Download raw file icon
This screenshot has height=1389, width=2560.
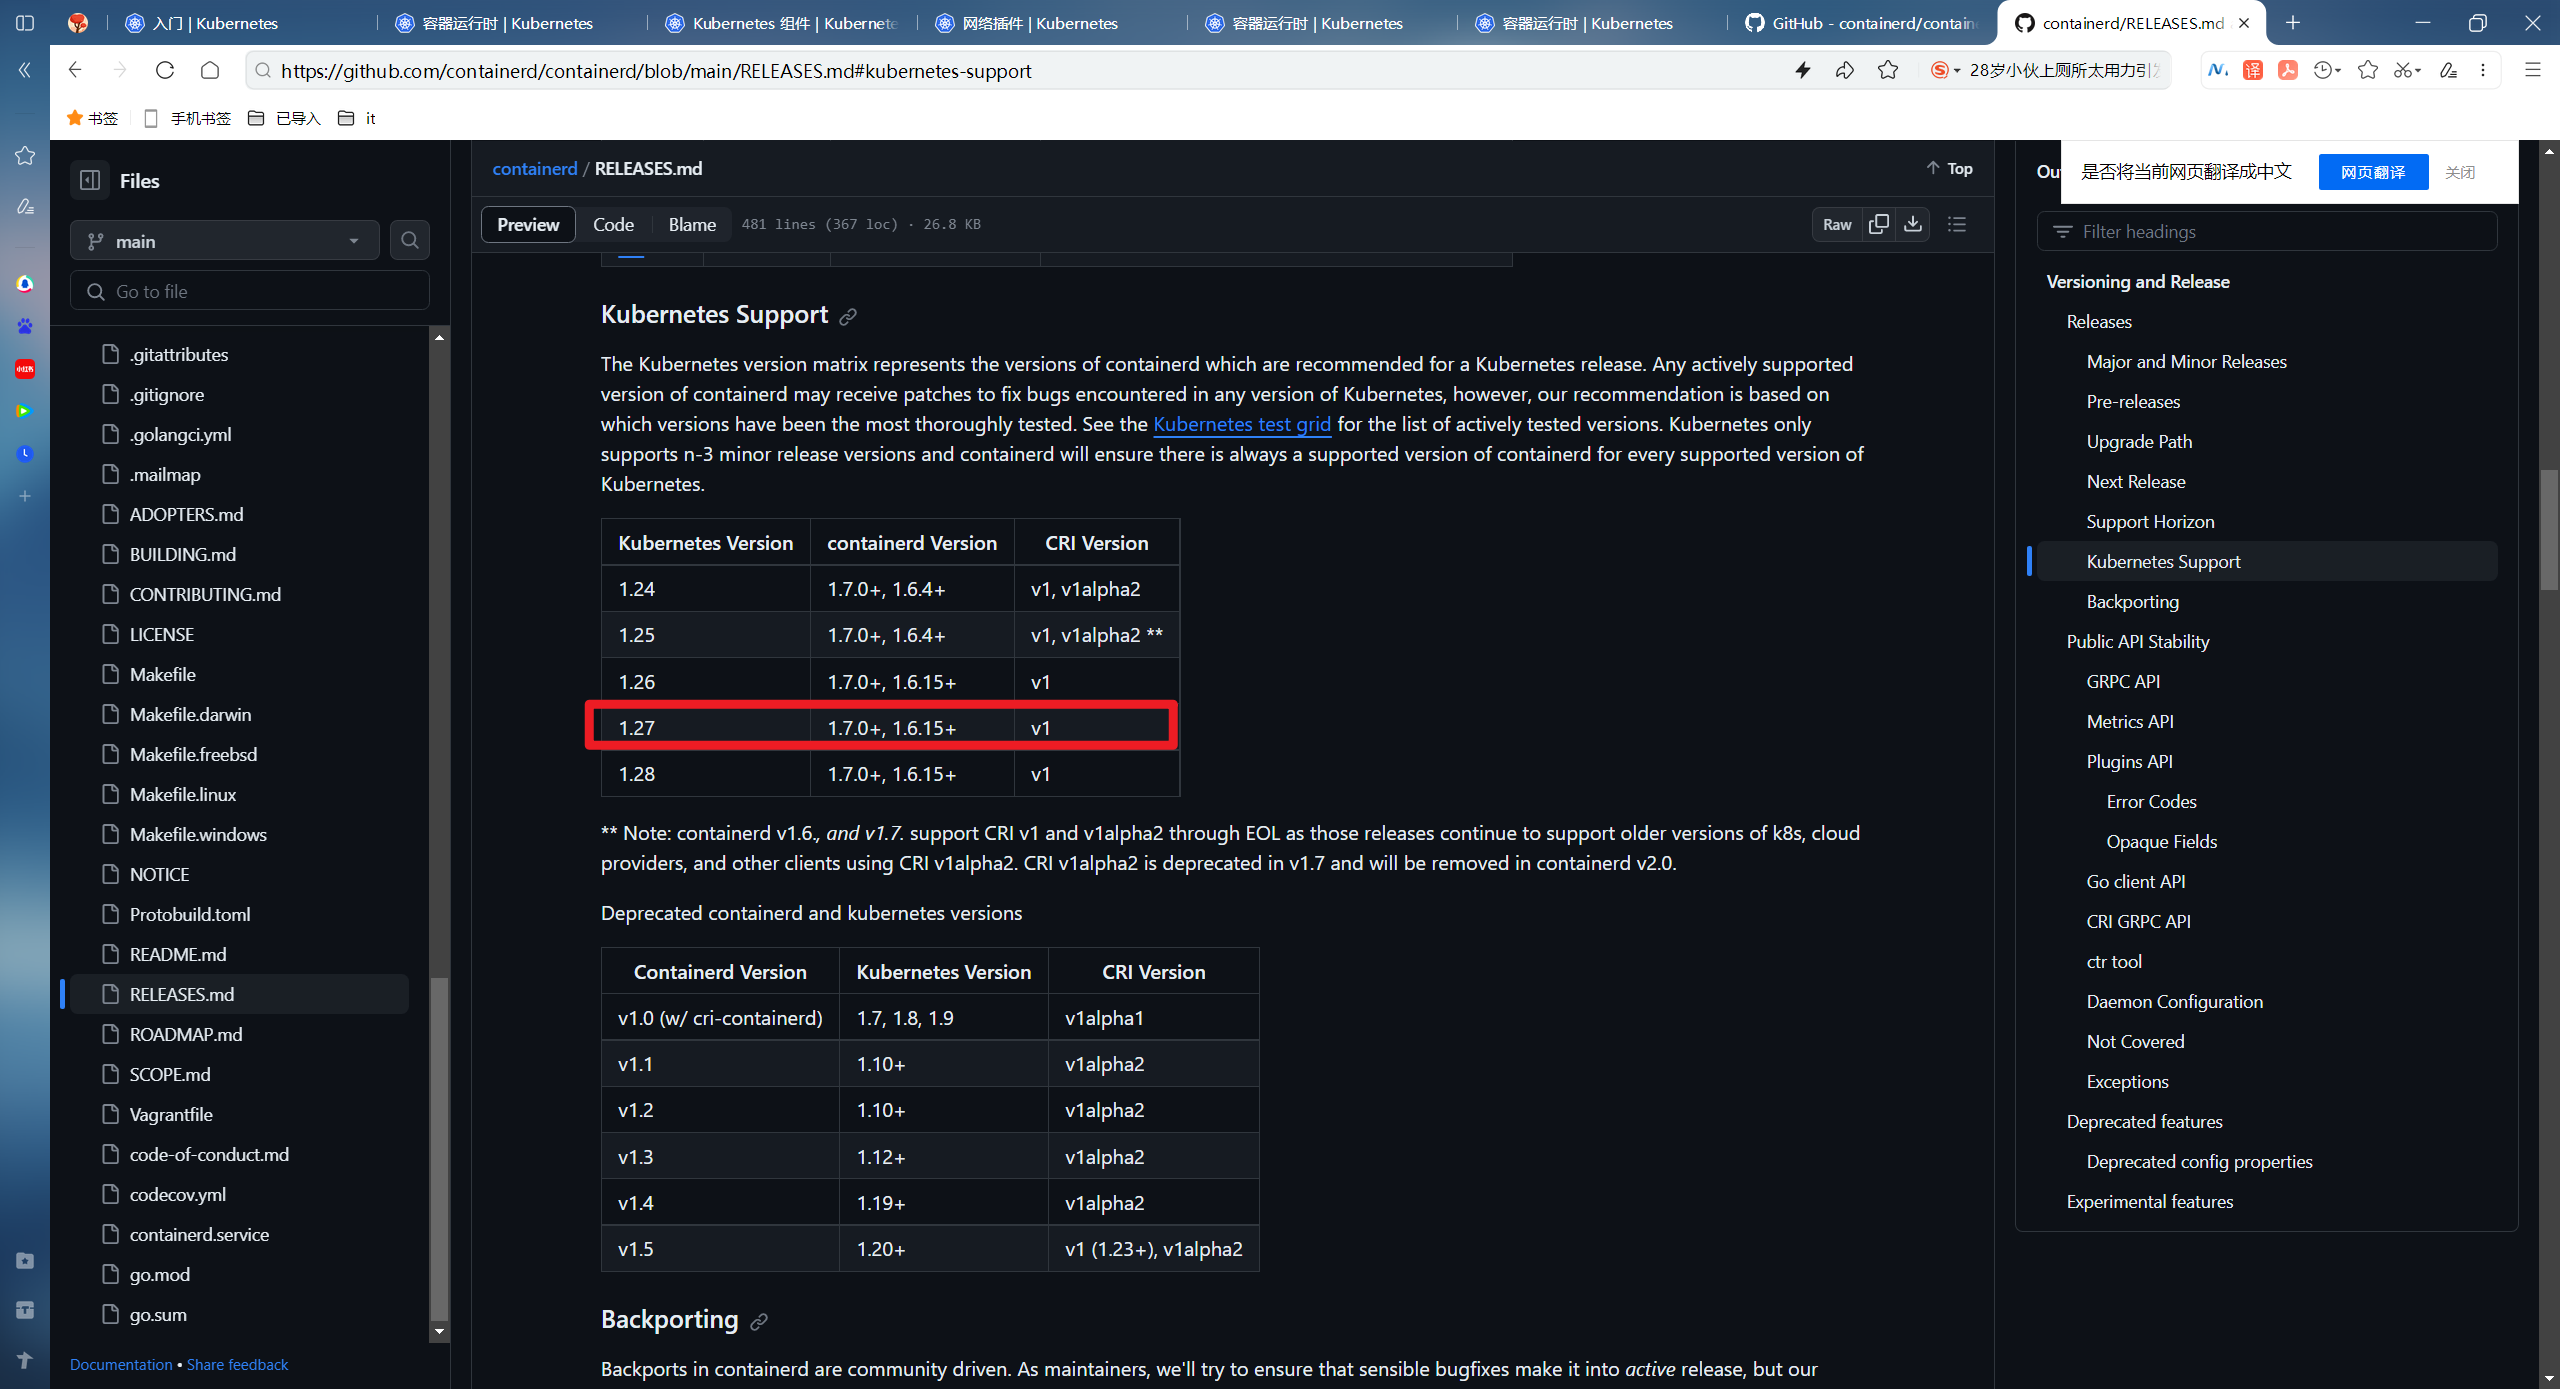pos(1913,224)
